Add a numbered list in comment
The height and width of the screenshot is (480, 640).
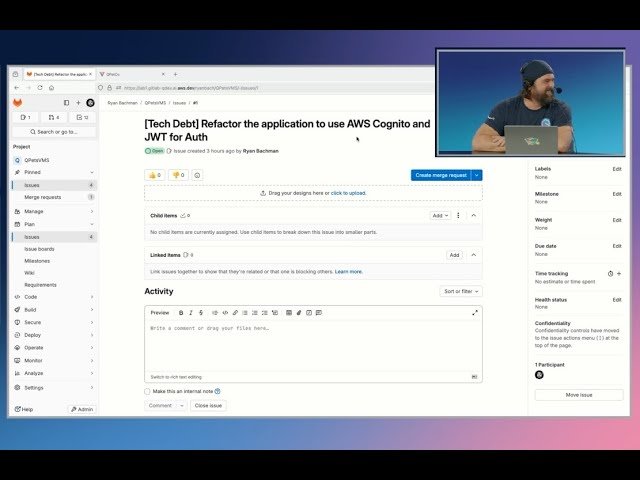(255, 313)
